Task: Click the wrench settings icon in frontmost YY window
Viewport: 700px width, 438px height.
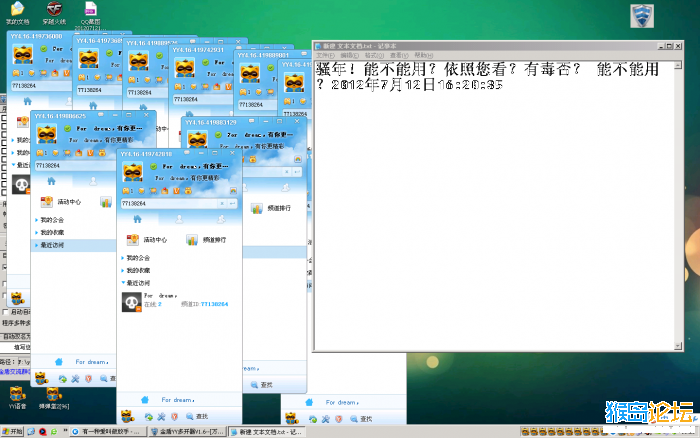Action: point(161,417)
